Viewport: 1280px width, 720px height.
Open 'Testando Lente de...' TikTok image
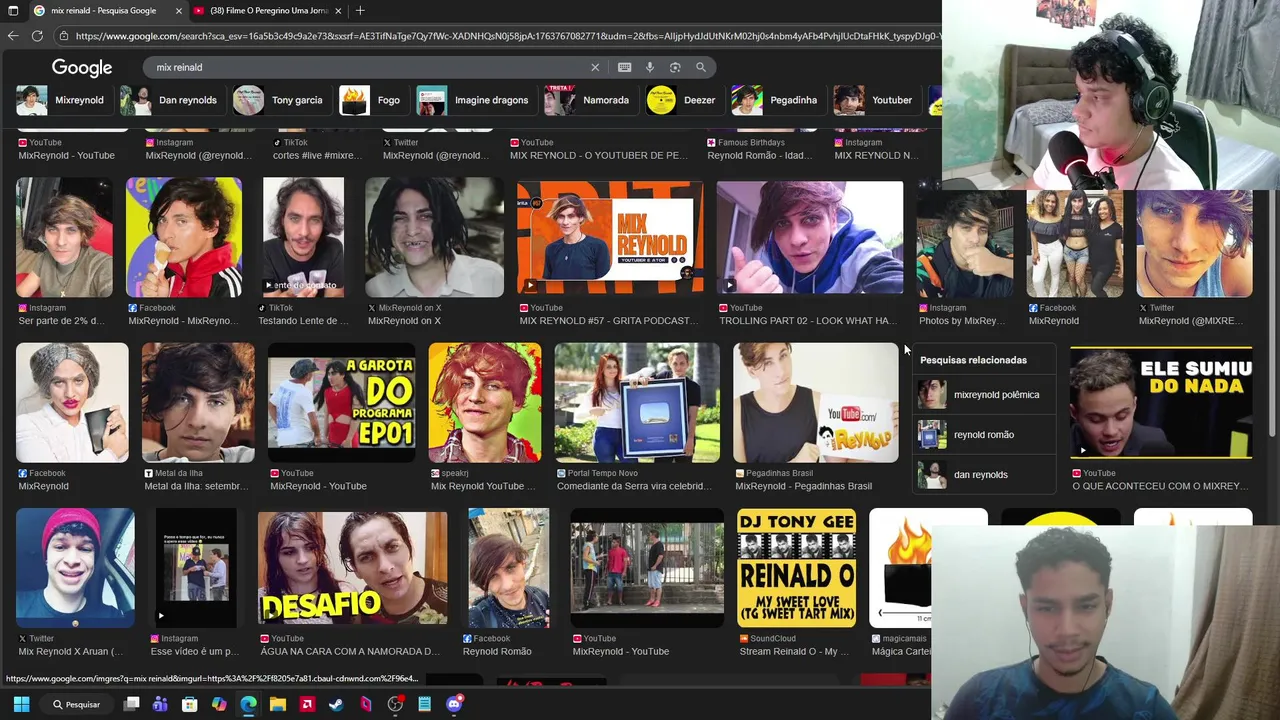click(x=303, y=238)
